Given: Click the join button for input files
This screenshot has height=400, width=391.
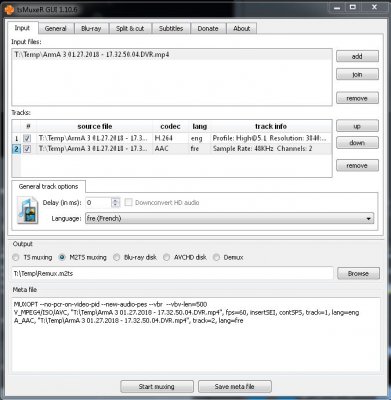Looking at the screenshot, I should click(x=357, y=74).
